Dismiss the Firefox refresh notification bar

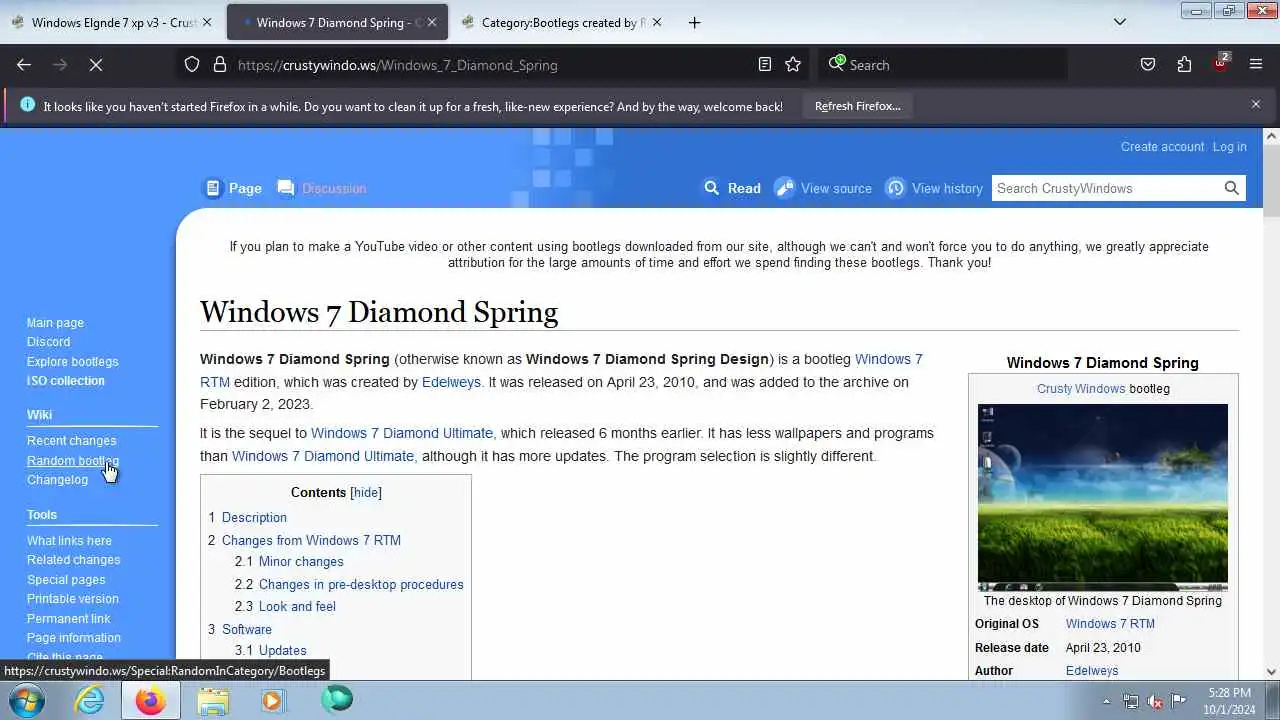(x=1256, y=104)
